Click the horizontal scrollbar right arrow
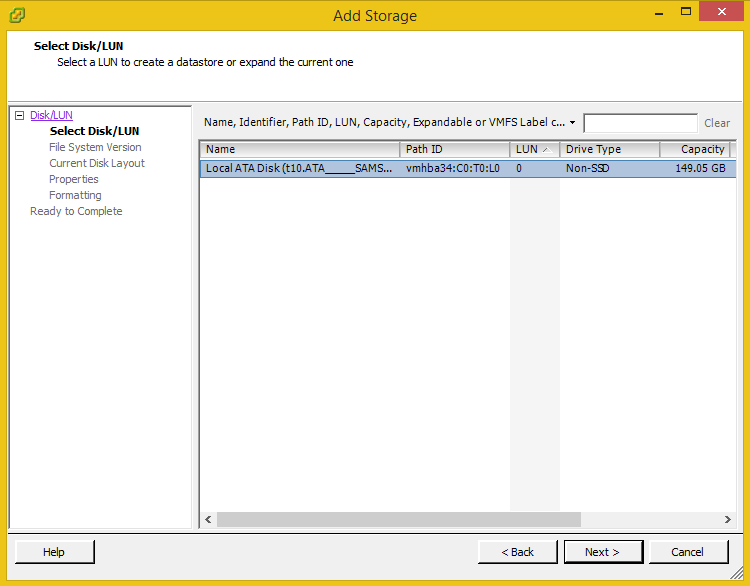750x586 pixels. [x=728, y=520]
